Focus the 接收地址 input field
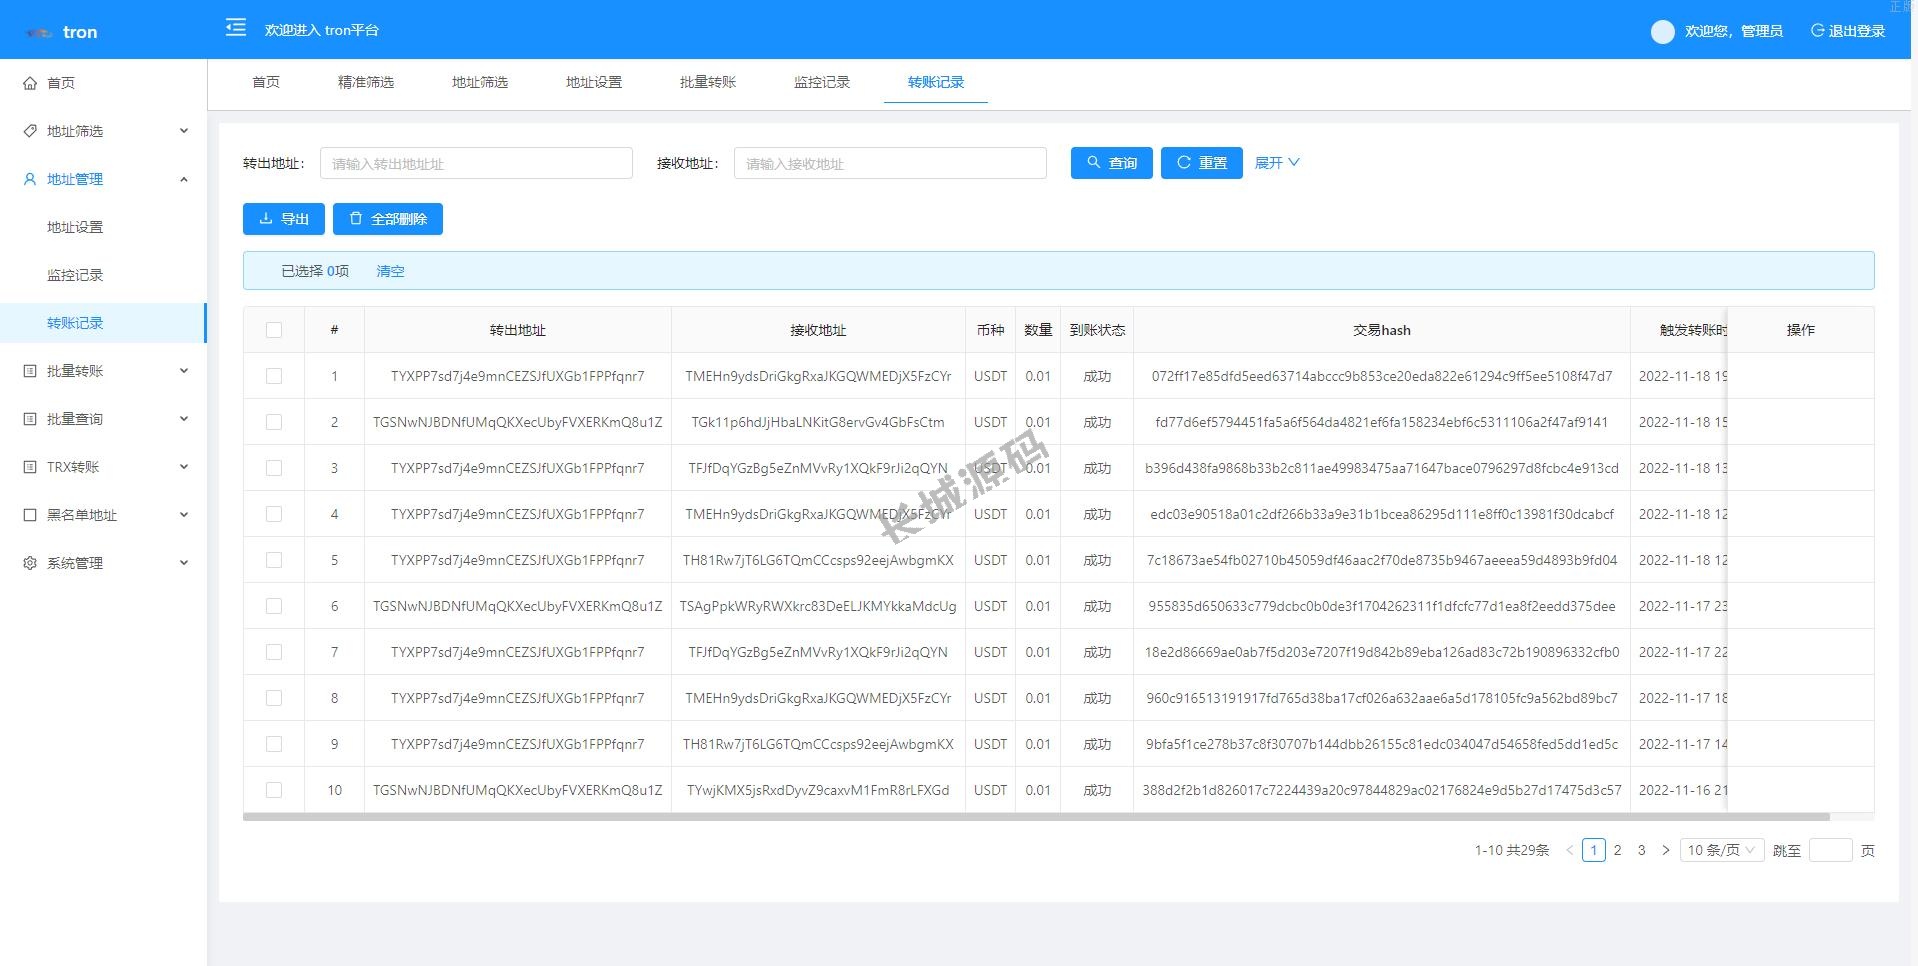The height and width of the screenshot is (966, 1918). coord(890,163)
